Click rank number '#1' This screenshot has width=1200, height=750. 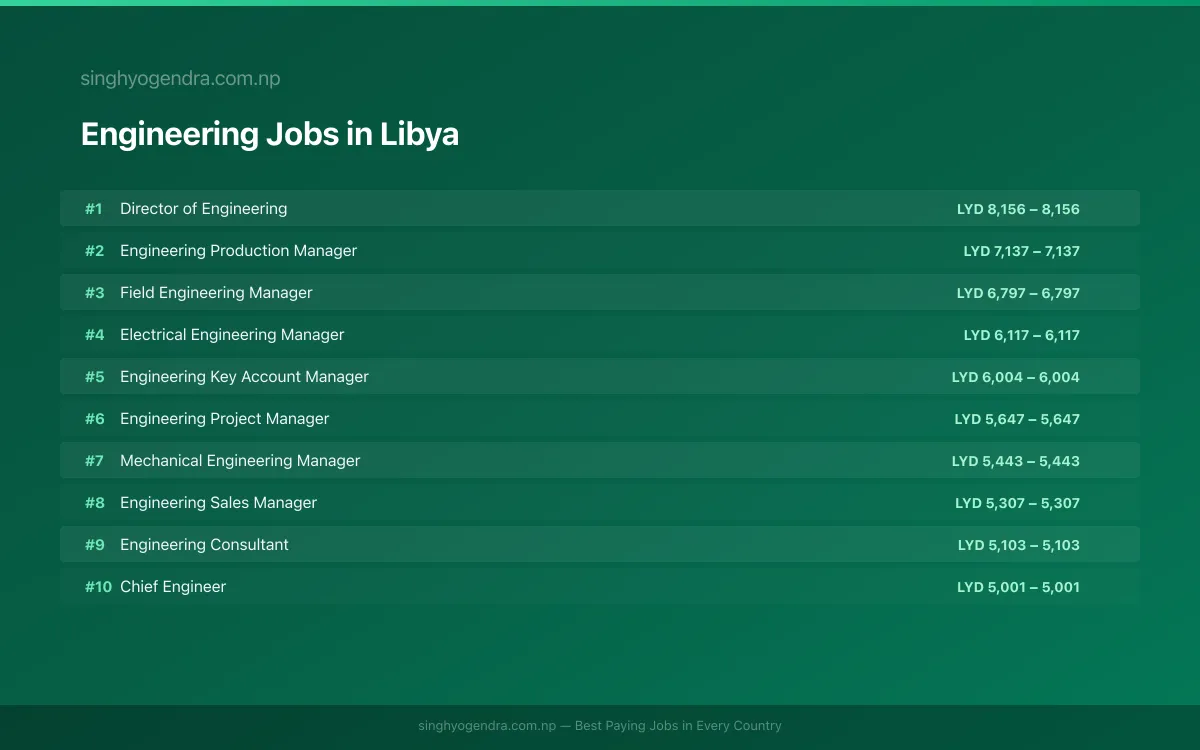[94, 209]
